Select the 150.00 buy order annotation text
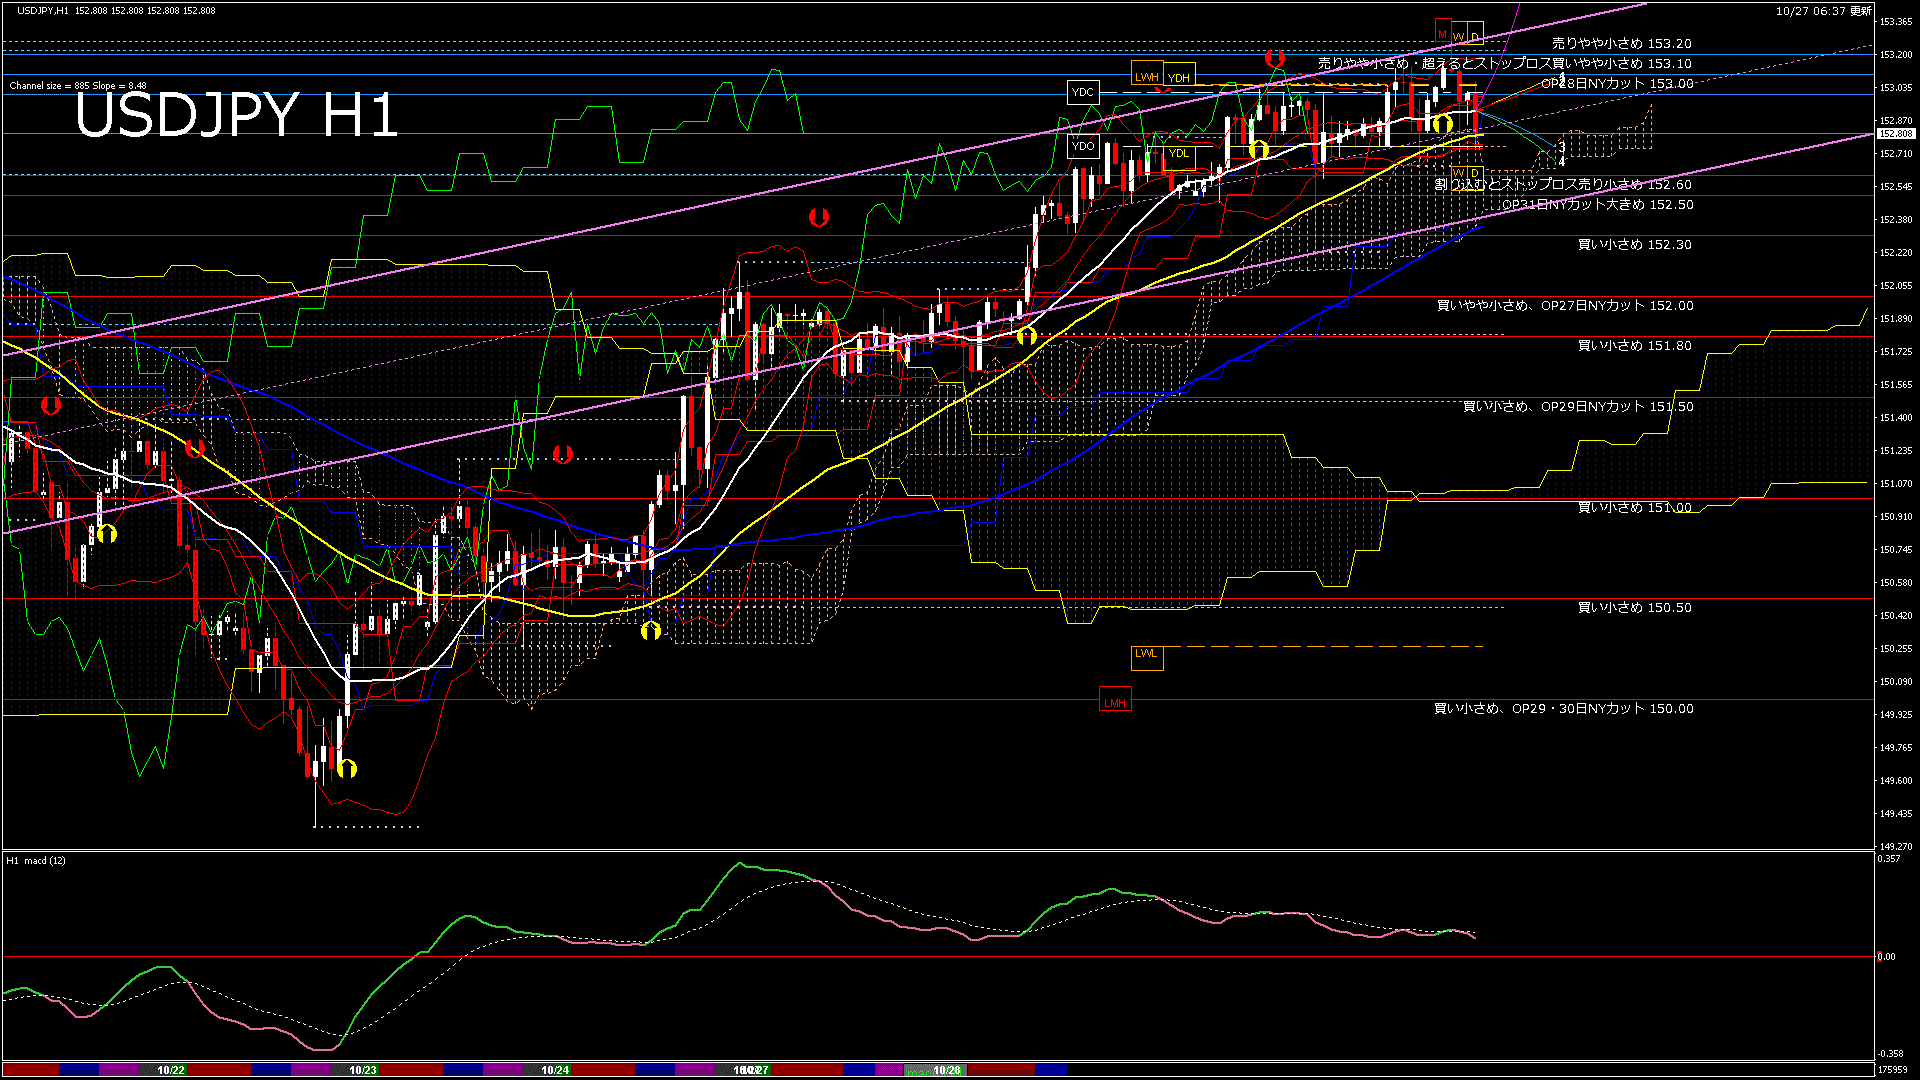 pyautogui.click(x=1563, y=708)
